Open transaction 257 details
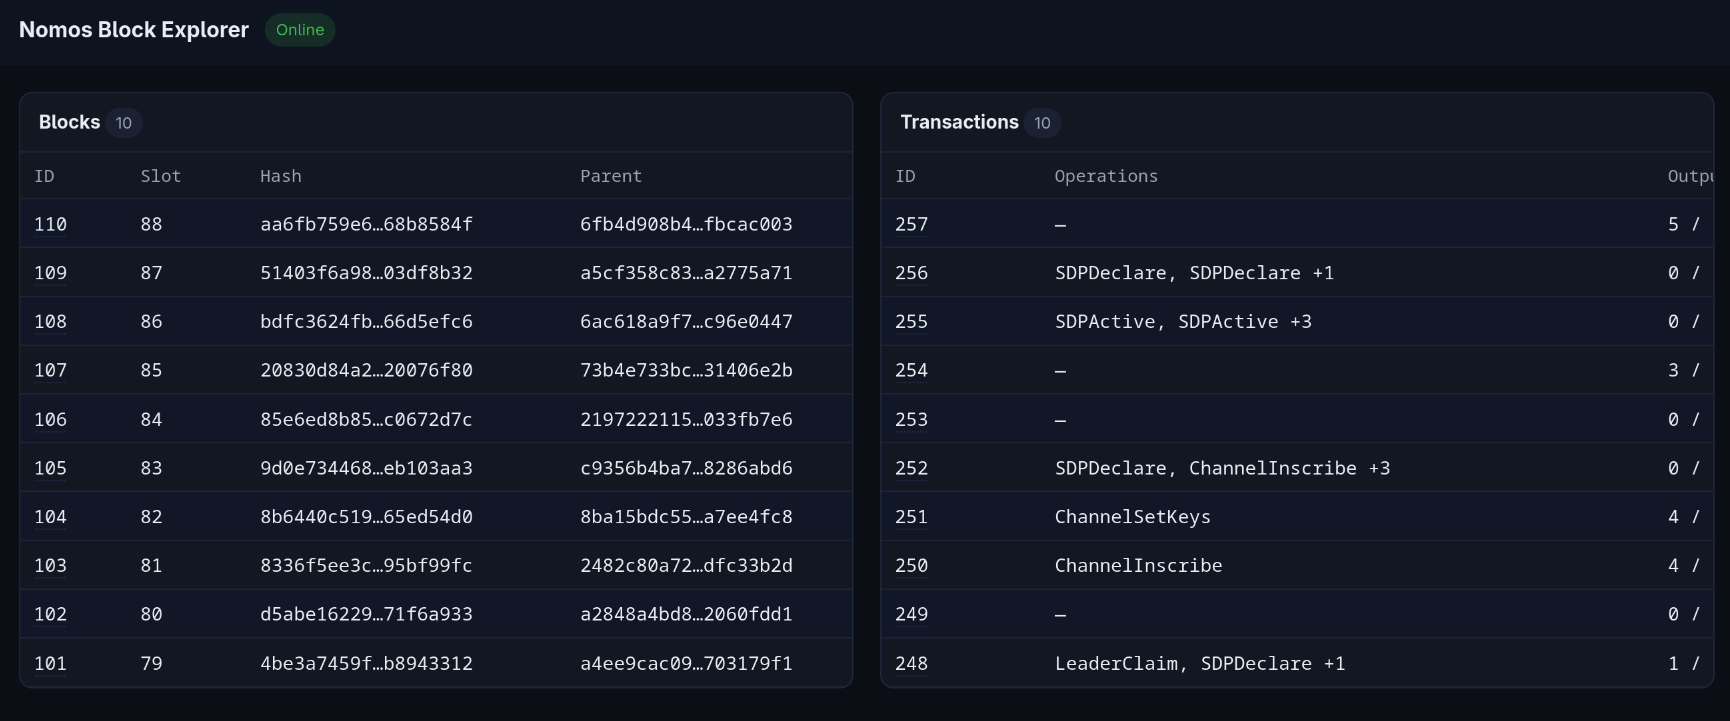Image resolution: width=1730 pixels, height=721 pixels. point(910,224)
